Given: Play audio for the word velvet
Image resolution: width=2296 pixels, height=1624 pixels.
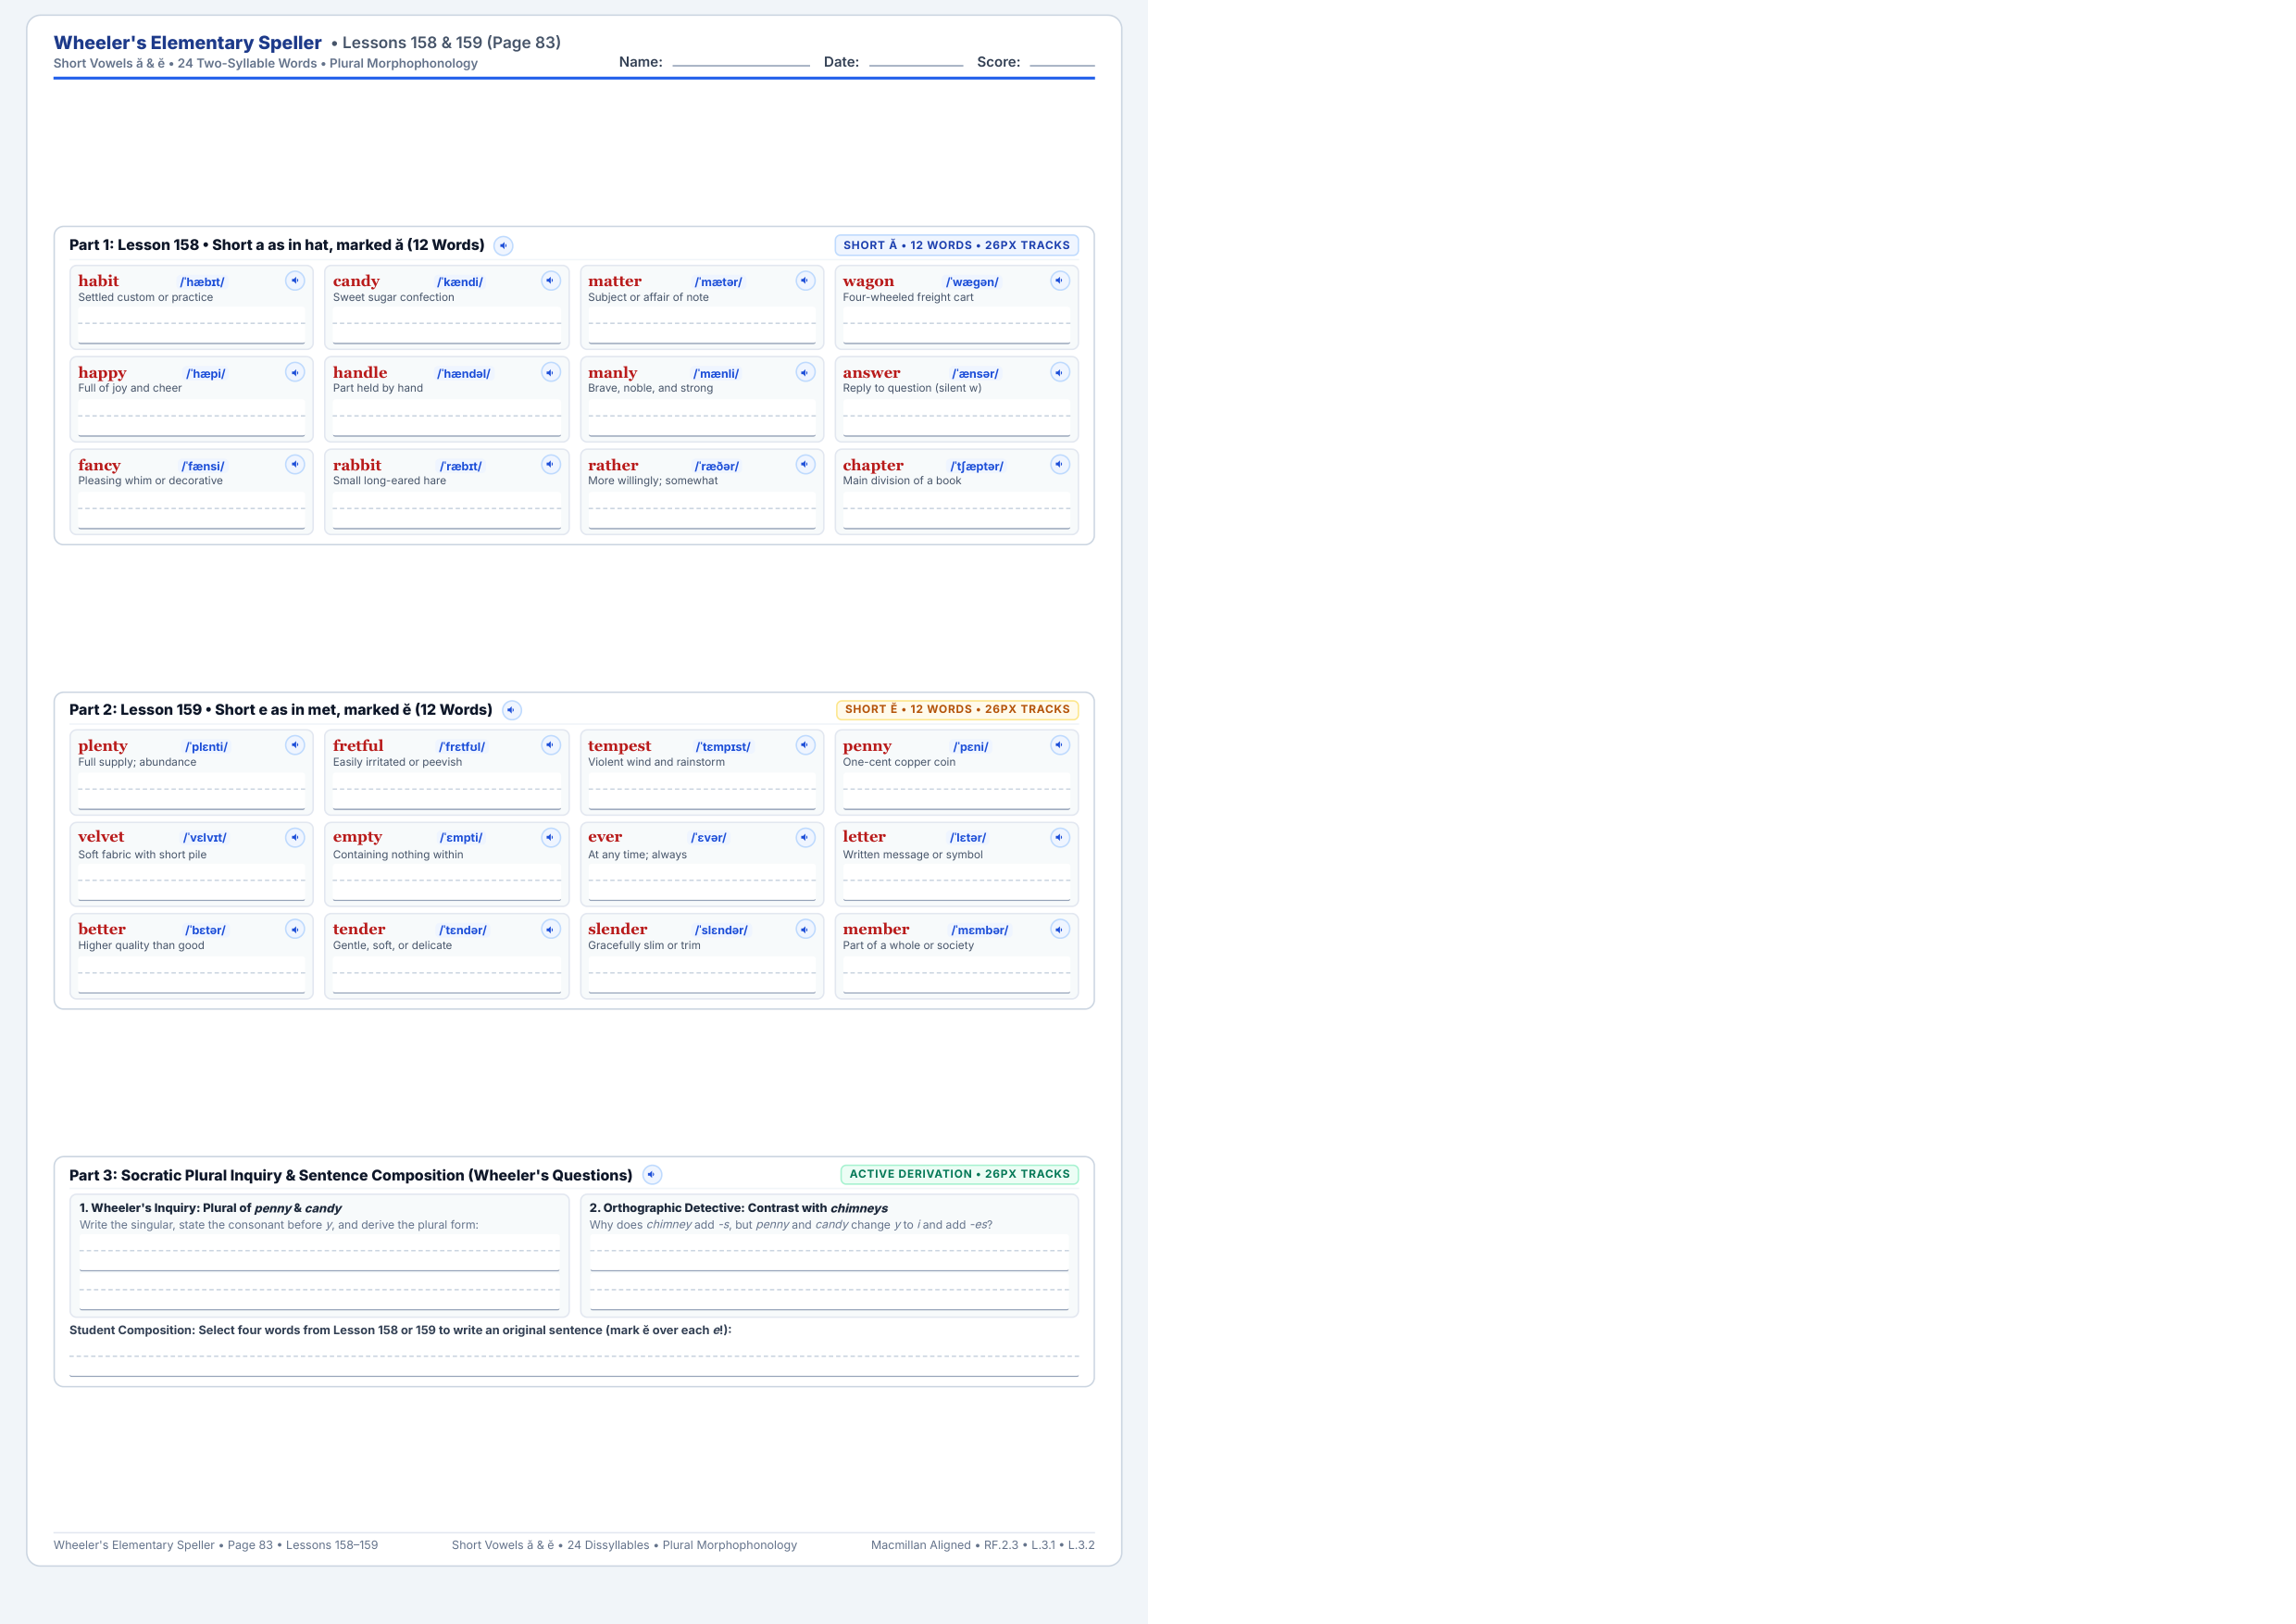Looking at the screenshot, I should click(x=295, y=838).
